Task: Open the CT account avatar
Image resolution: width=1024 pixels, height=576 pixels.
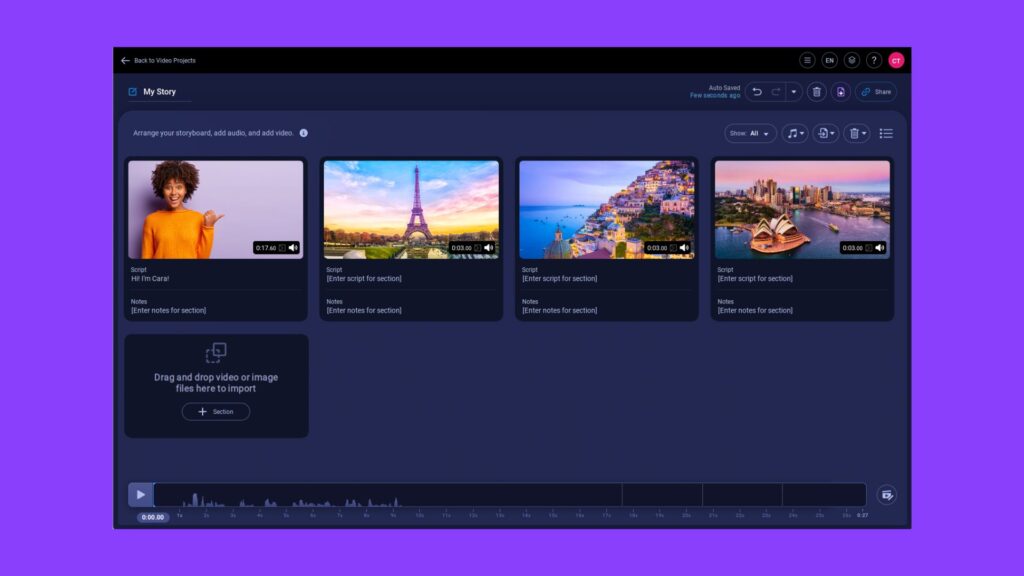Action: tap(896, 60)
